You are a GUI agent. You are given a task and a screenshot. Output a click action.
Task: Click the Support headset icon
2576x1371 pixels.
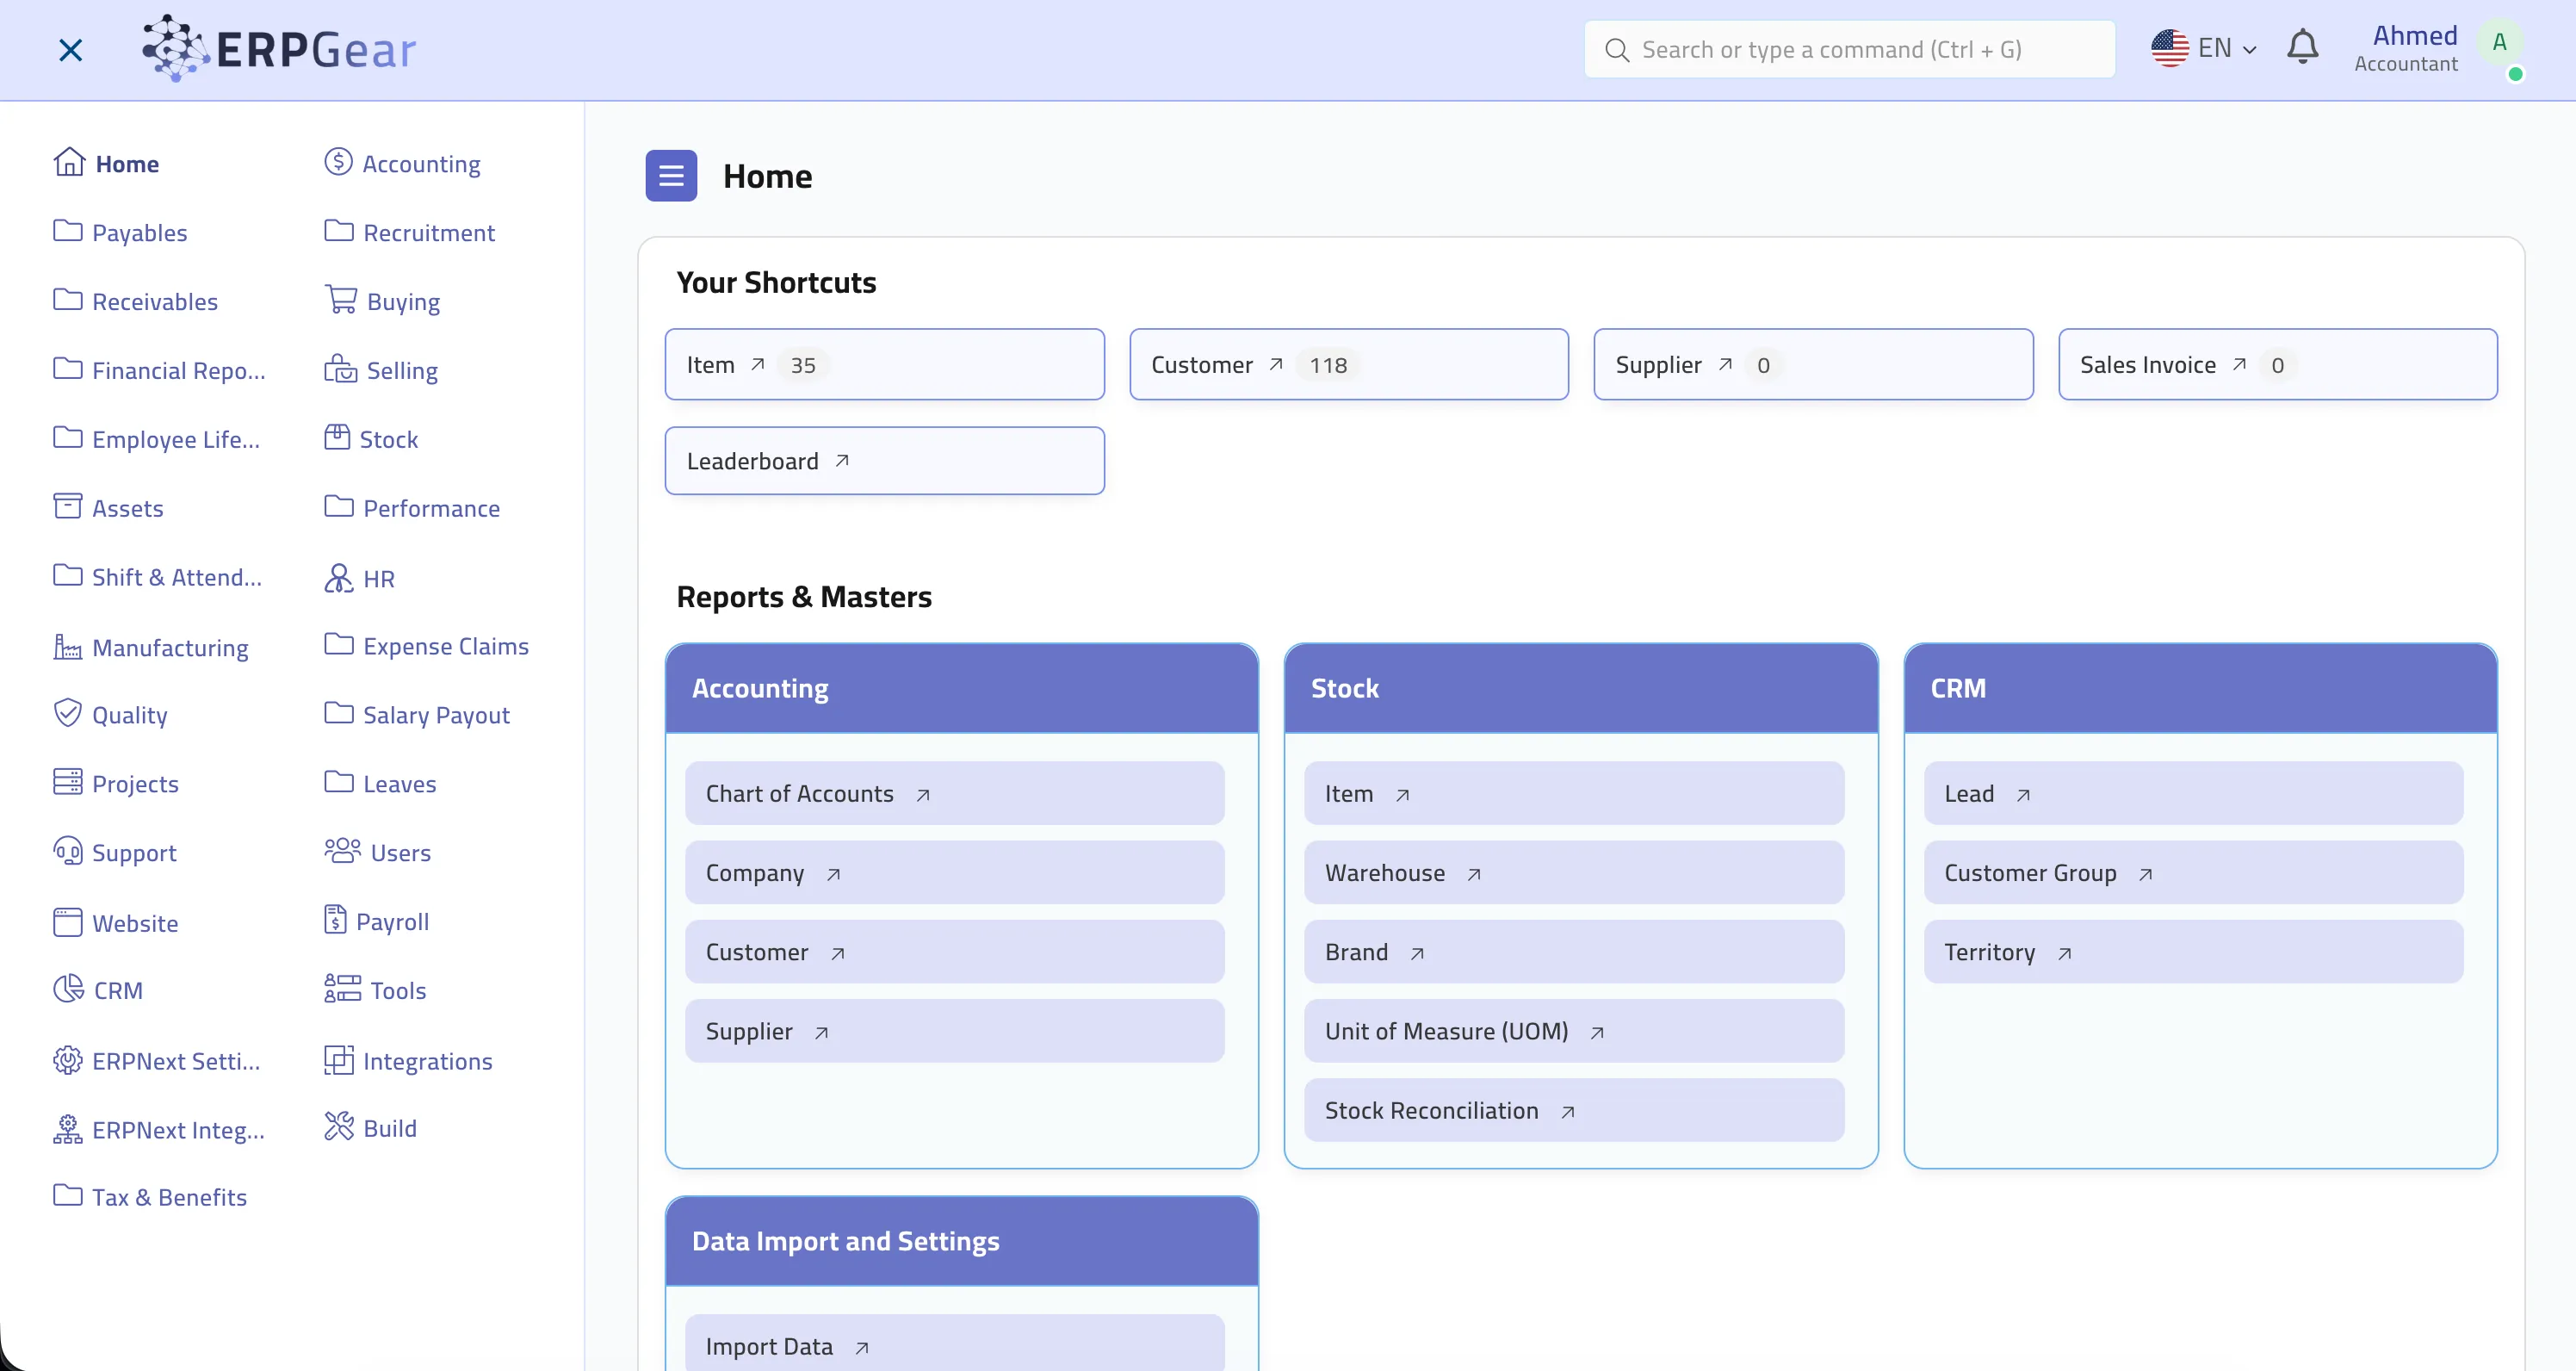(x=68, y=852)
